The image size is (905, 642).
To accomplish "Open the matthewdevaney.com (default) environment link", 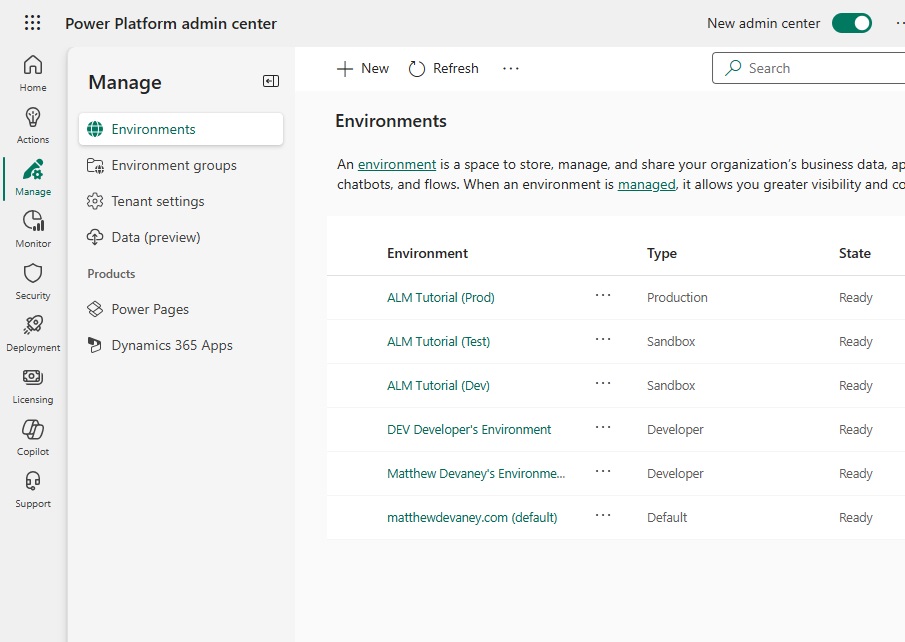I will point(472,517).
